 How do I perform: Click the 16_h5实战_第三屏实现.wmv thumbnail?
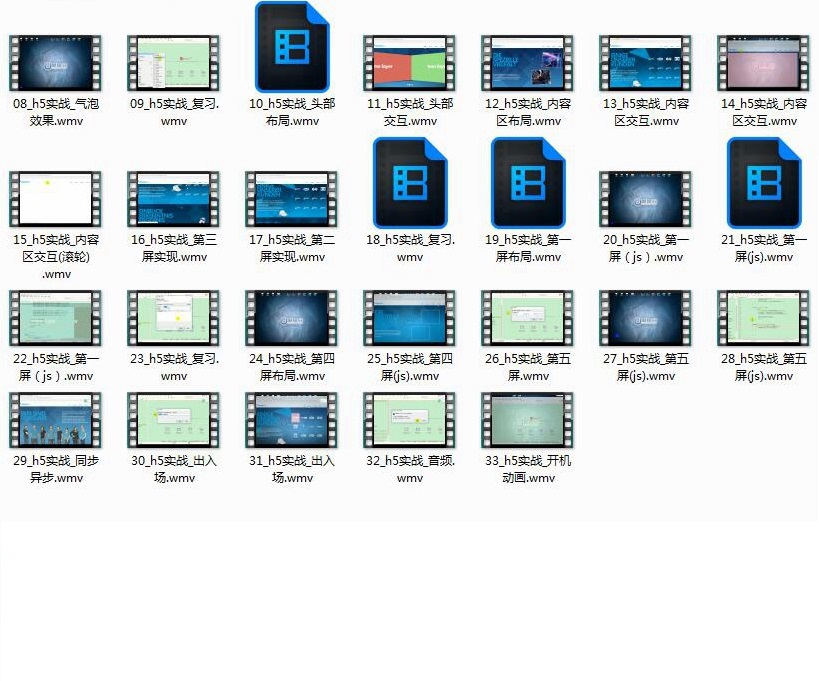tap(173, 199)
